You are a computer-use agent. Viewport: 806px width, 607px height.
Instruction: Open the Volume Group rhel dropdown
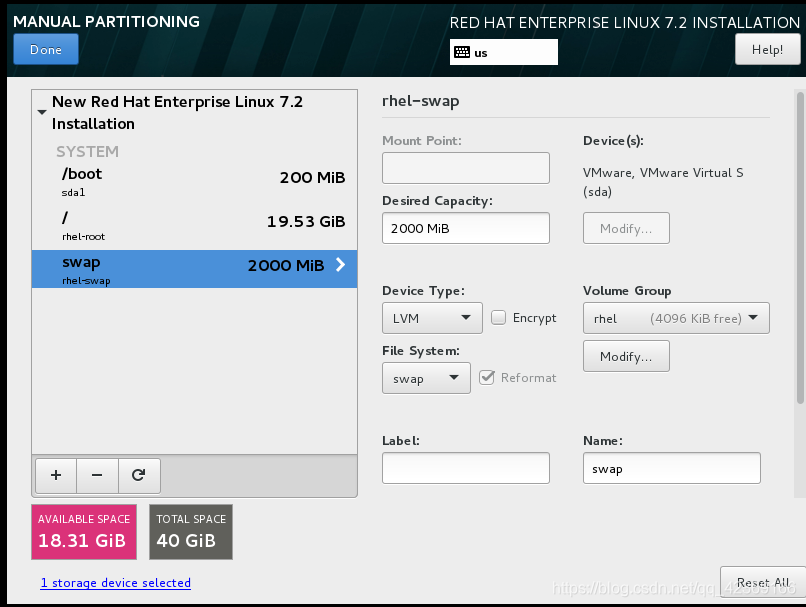pyautogui.click(x=676, y=318)
